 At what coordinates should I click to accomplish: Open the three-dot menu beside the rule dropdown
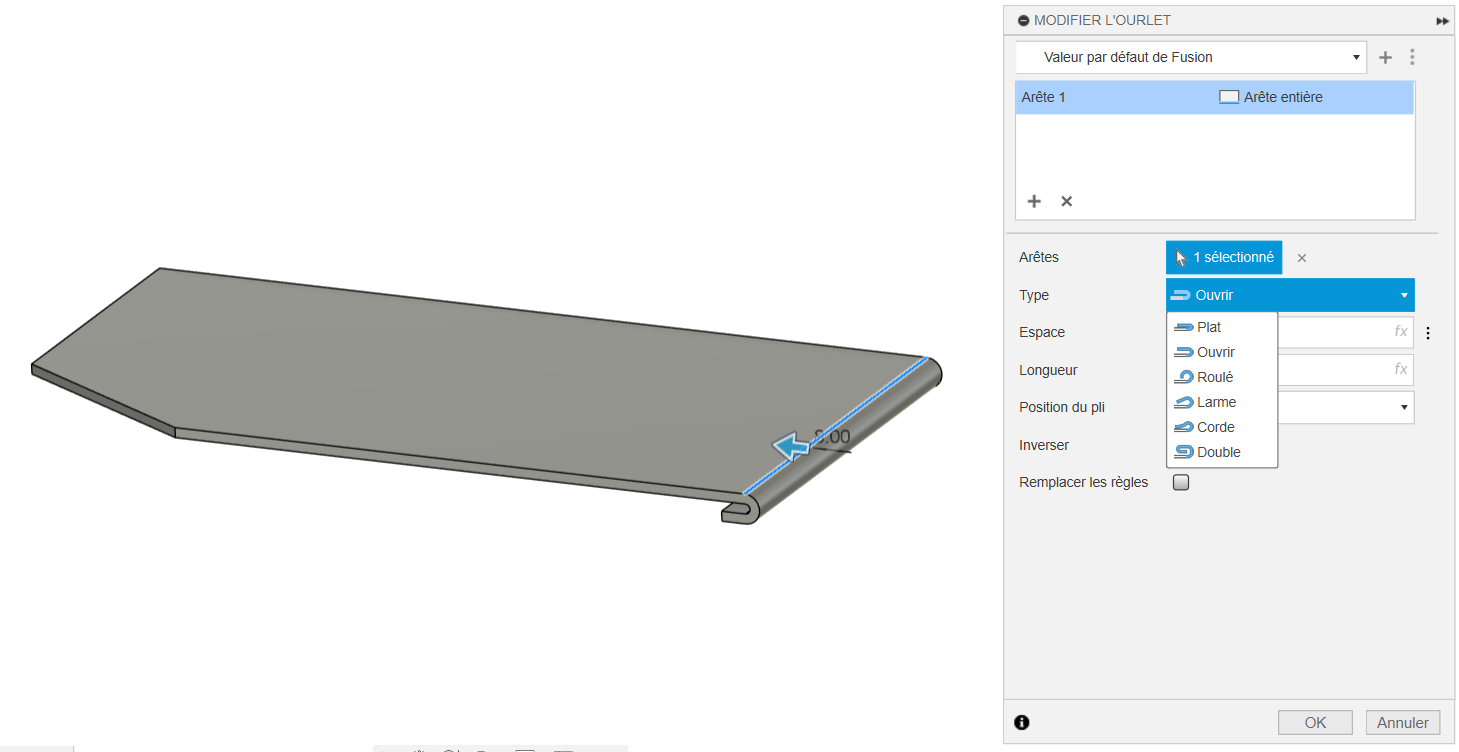coord(1412,58)
